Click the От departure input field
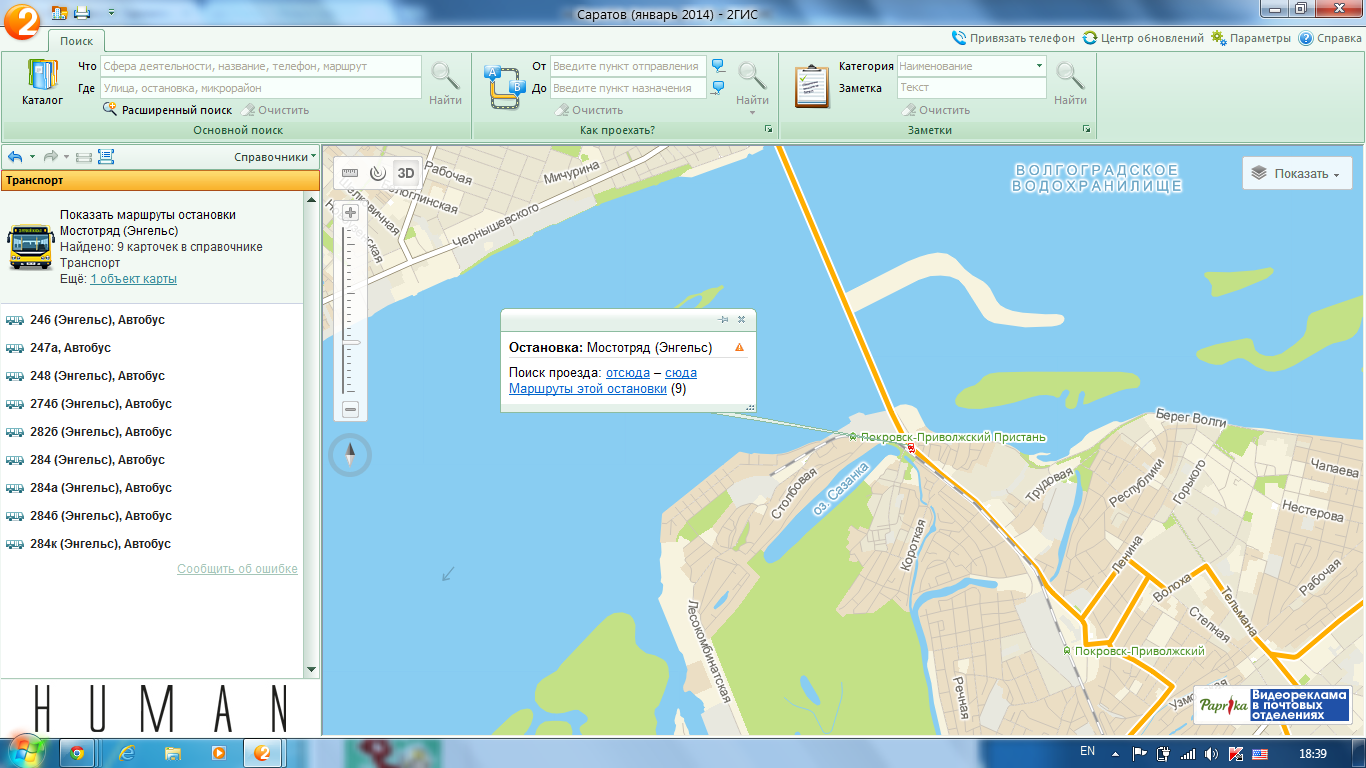 pos(628,66)
